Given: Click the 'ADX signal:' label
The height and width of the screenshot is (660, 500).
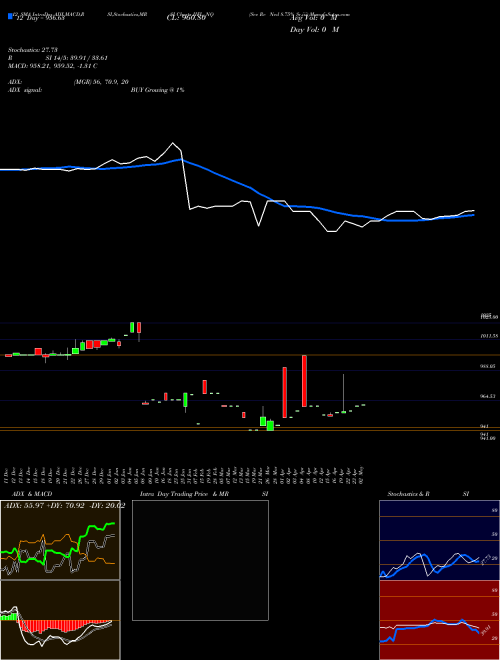Looking at the screenshot, I should (25, 90).
